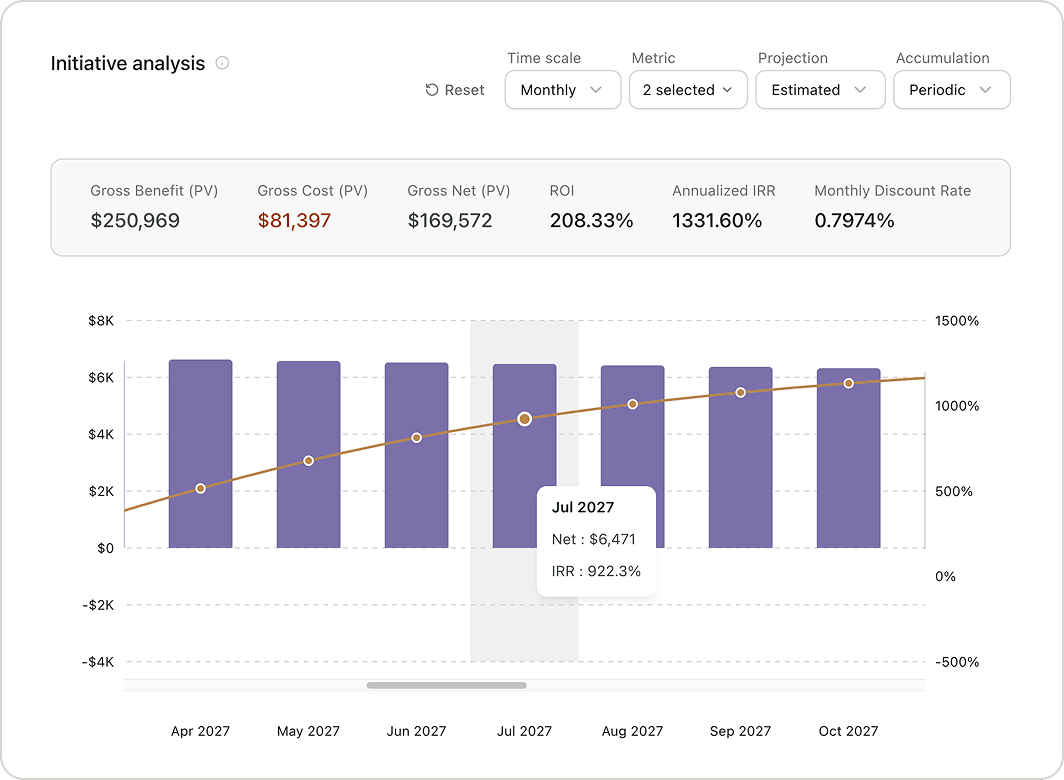Image resolution: width=1064 pixels, height=780 pixels.
Task: Click the Apr 2027 bar
Action: (x=201, y=453)
